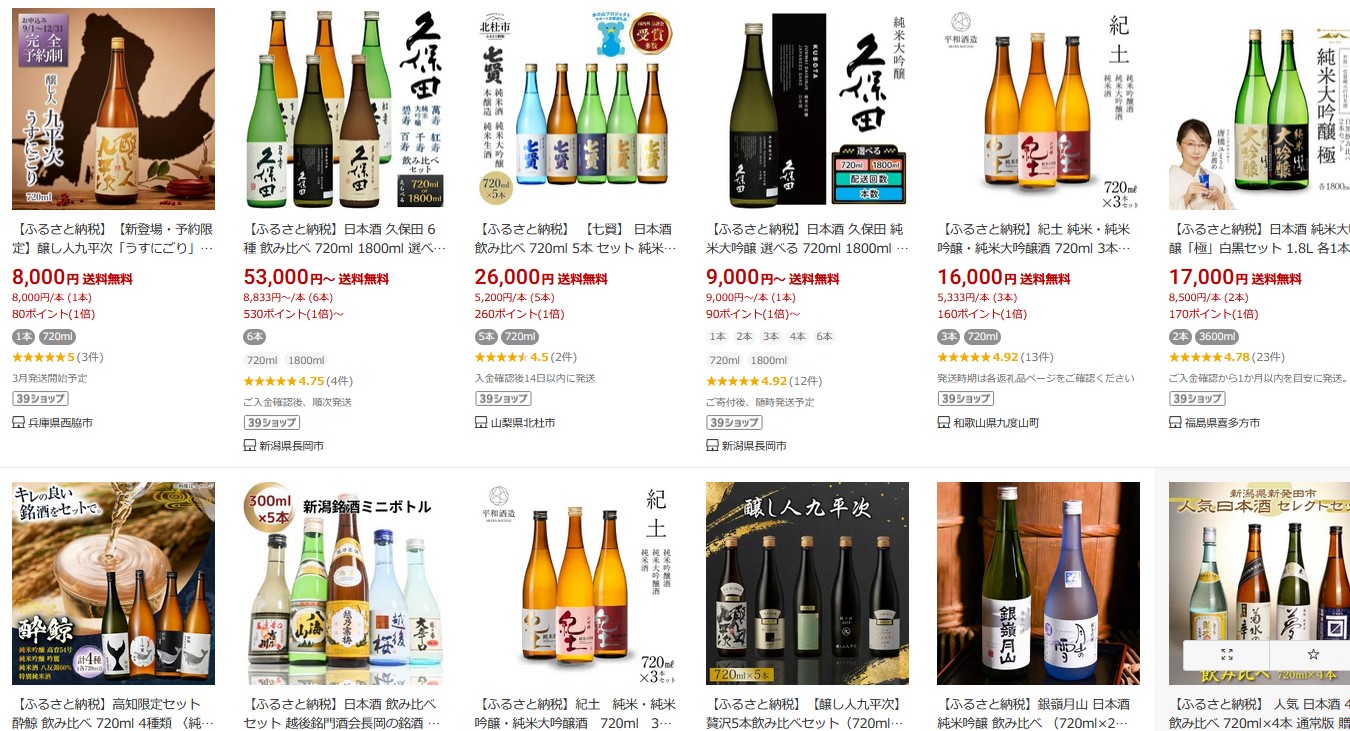Click the shop icon beside 和歌山県九度山町
This screenshot has width=1350, height=731.
click(x=944, y=422)
